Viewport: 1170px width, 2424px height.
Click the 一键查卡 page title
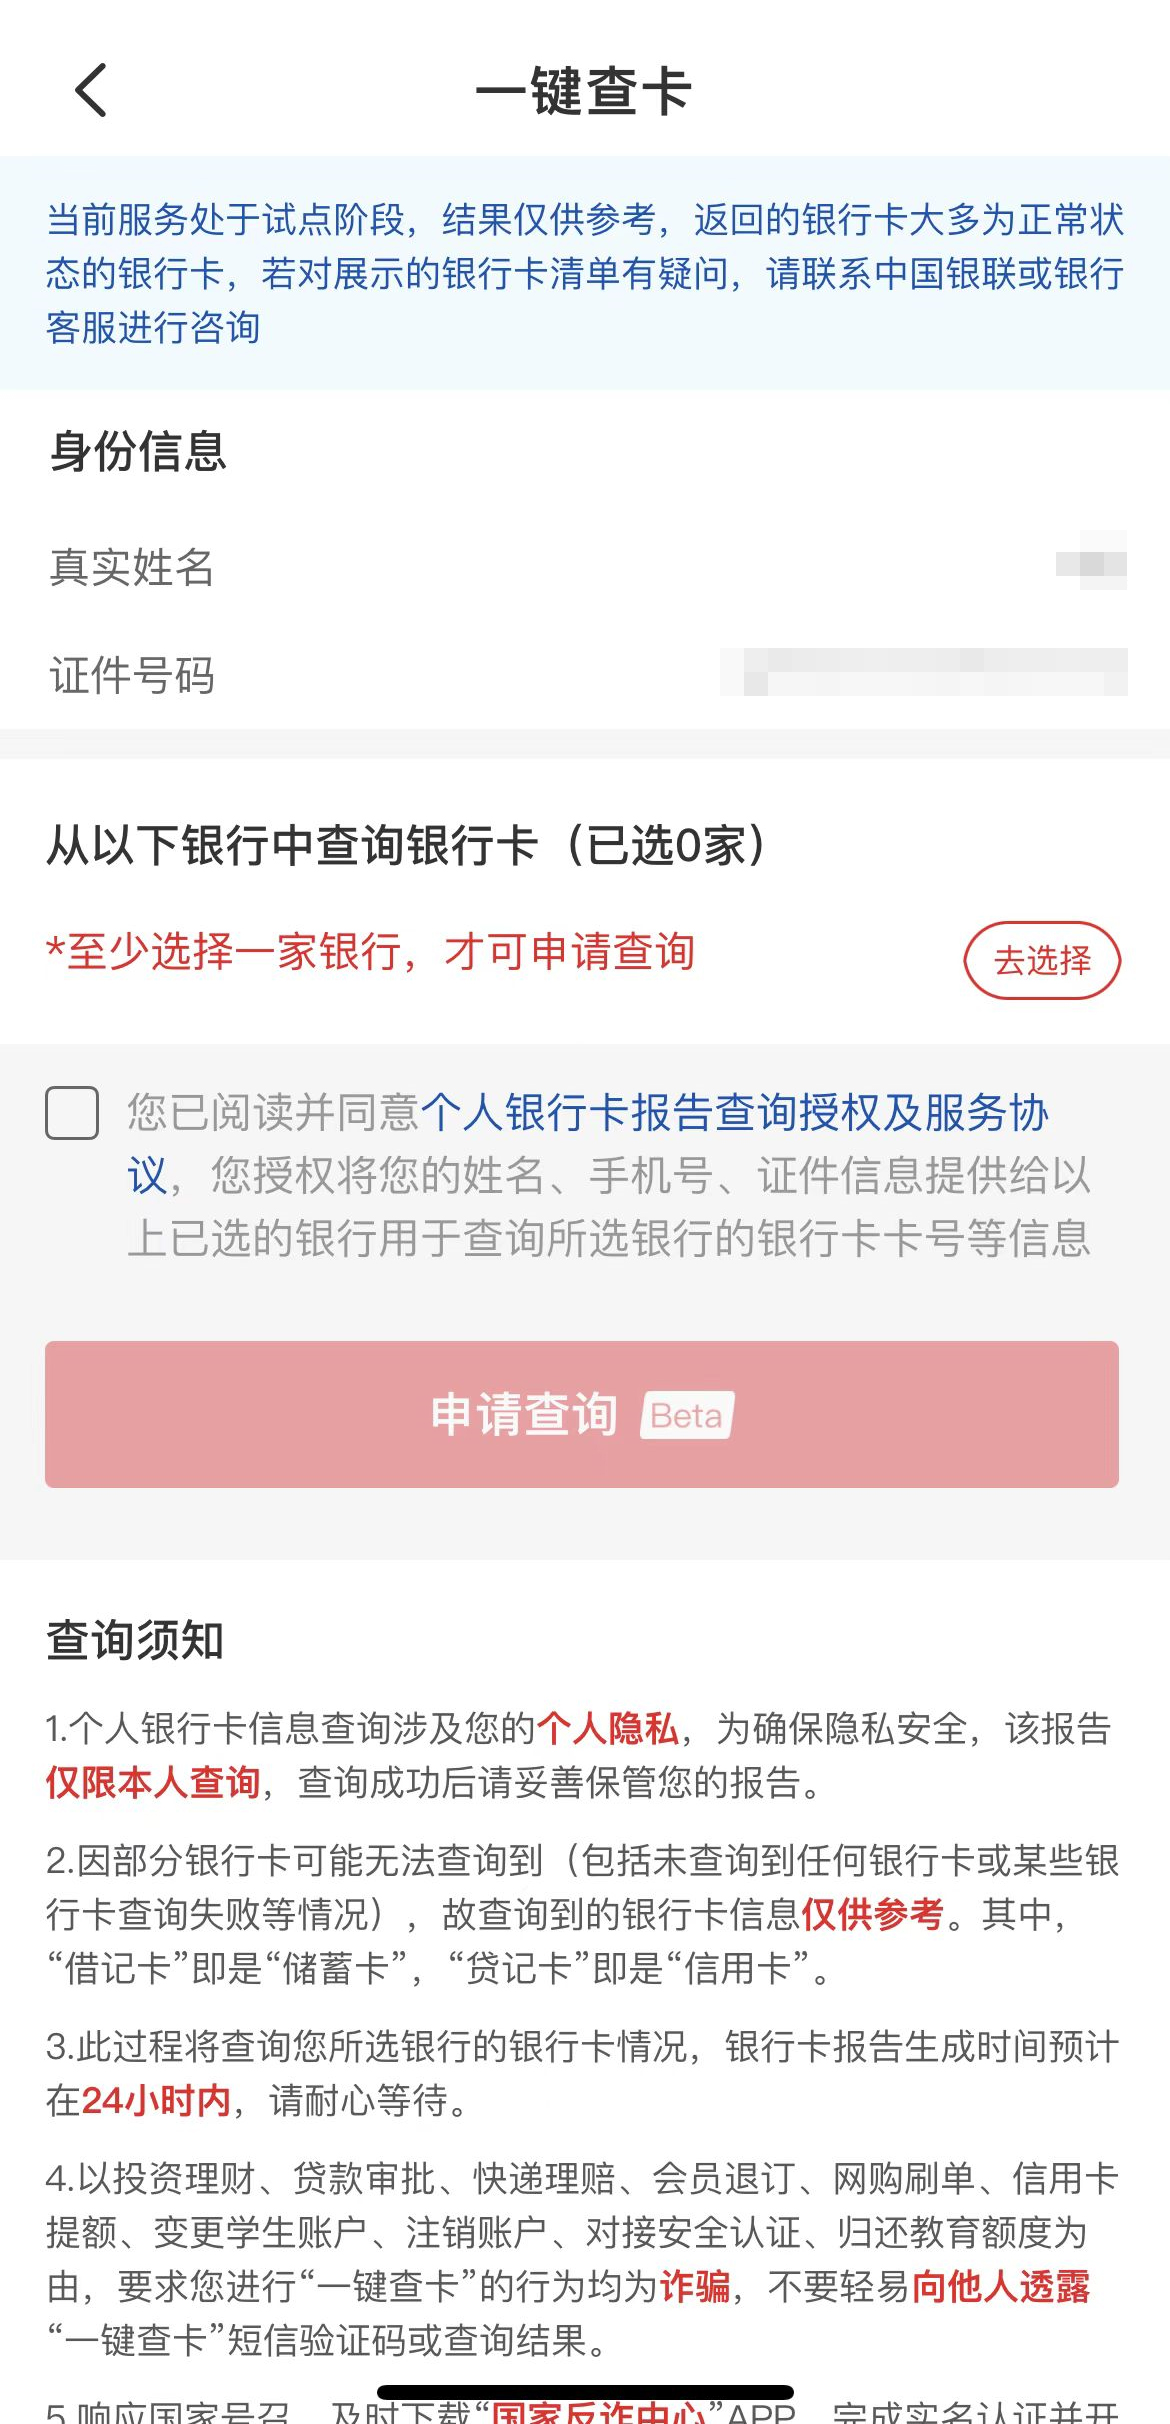coord(584,91)
